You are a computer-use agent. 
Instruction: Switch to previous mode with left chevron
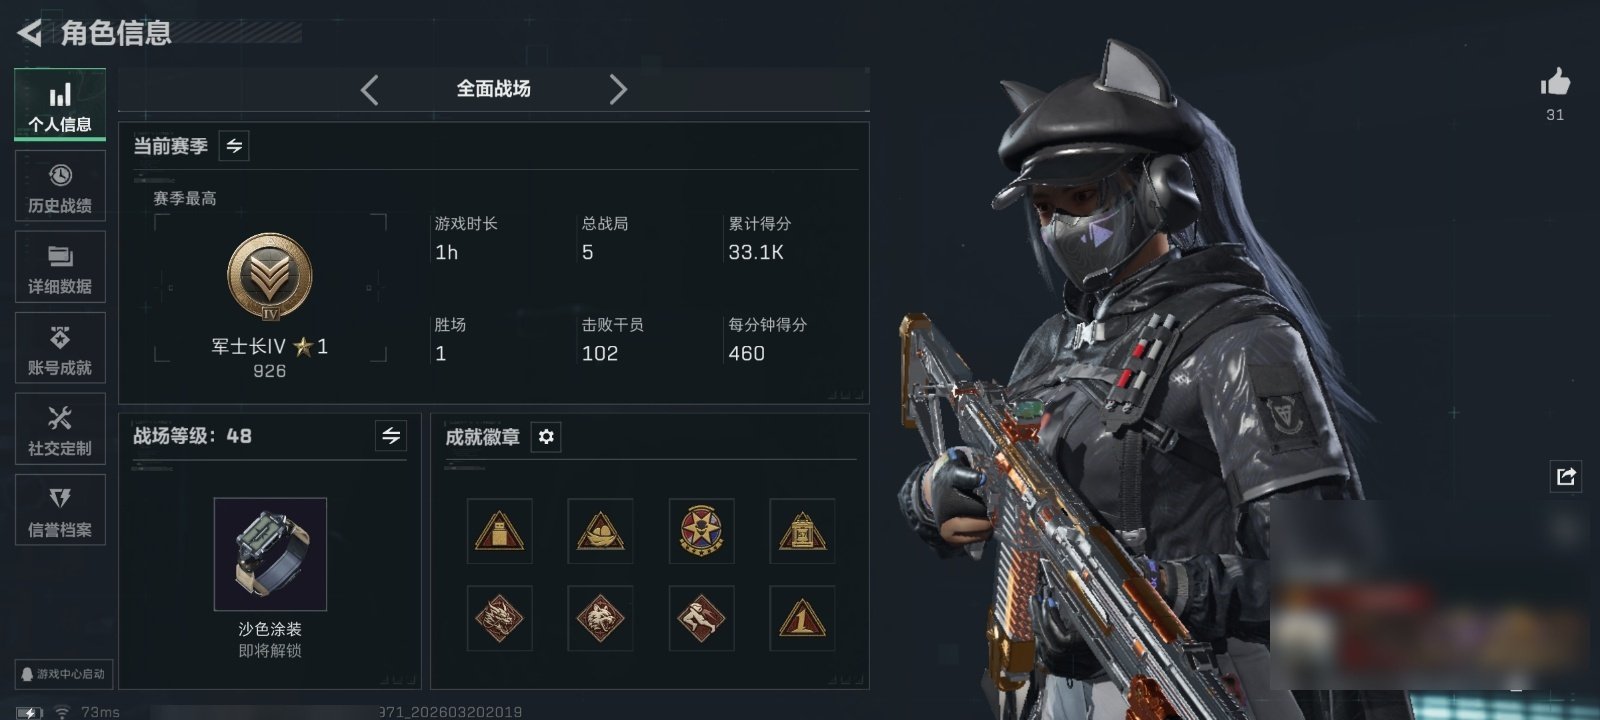point(369,90)
